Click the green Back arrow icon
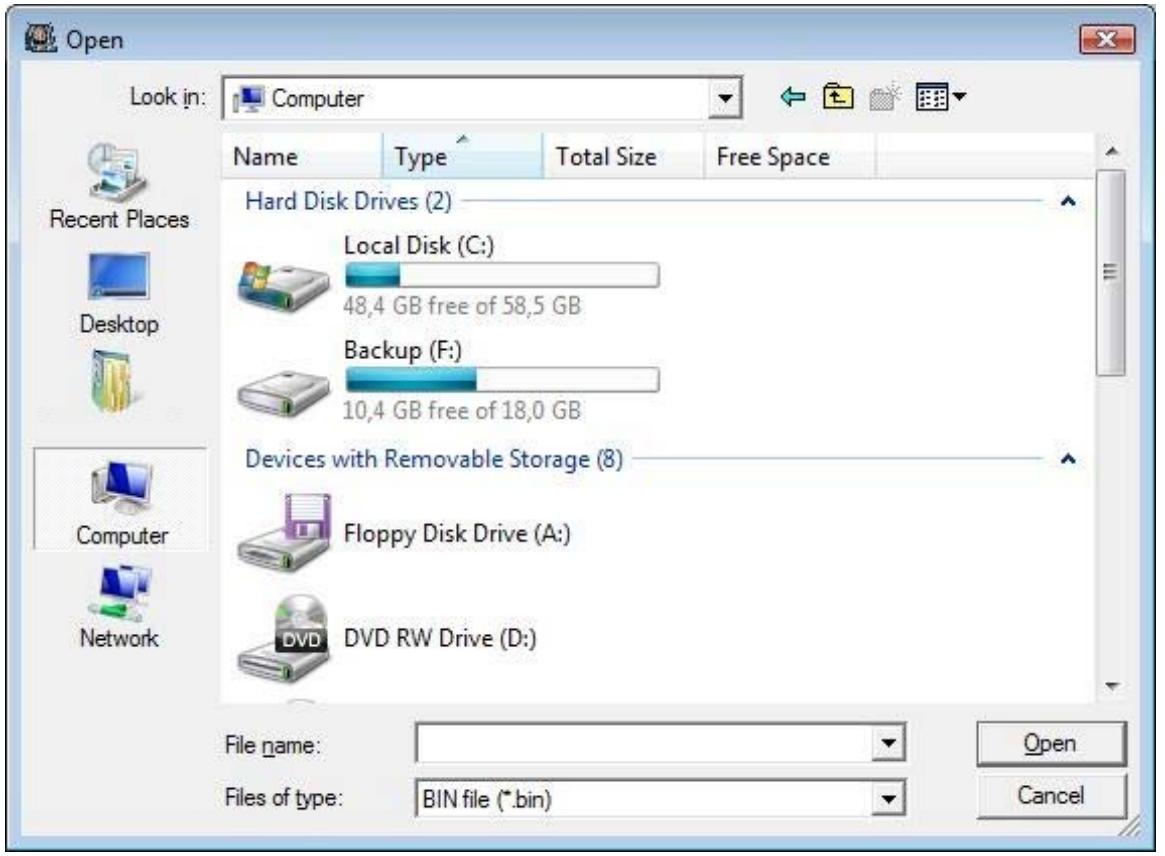The width and height of the screenshot is (1165, 856). pos(791,99)
